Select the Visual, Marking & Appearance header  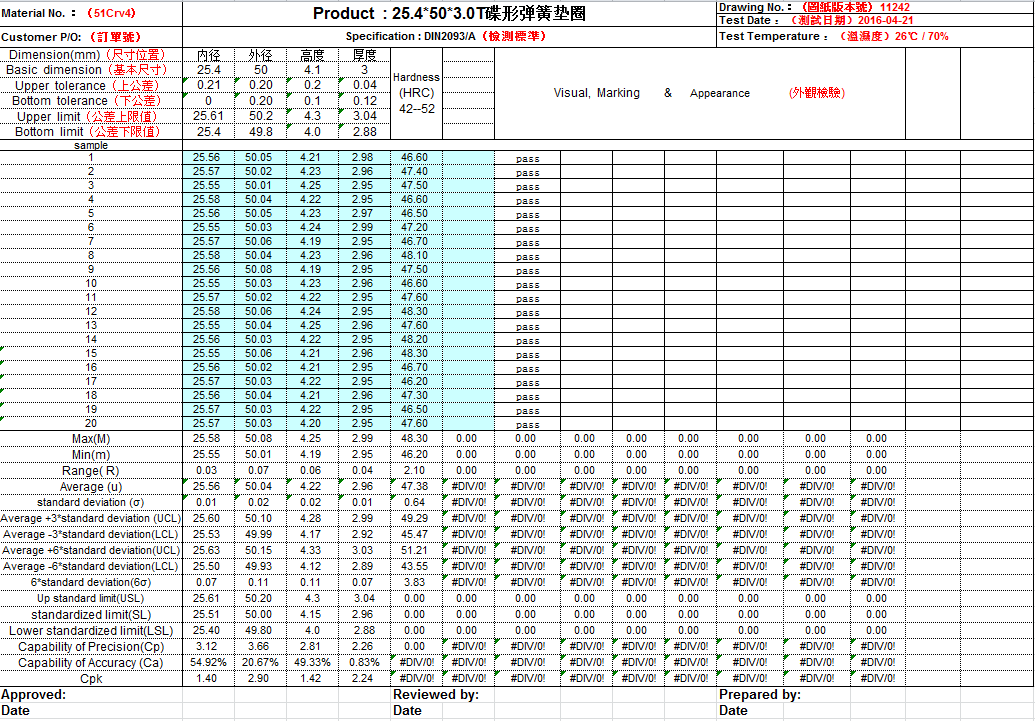699,93
